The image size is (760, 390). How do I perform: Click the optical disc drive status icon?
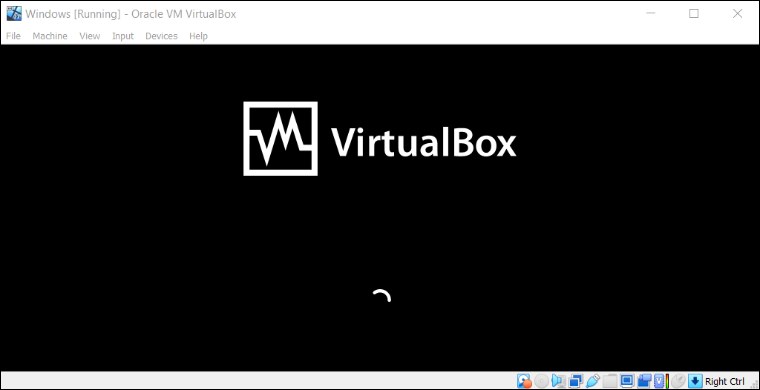[x=541, y=381]
